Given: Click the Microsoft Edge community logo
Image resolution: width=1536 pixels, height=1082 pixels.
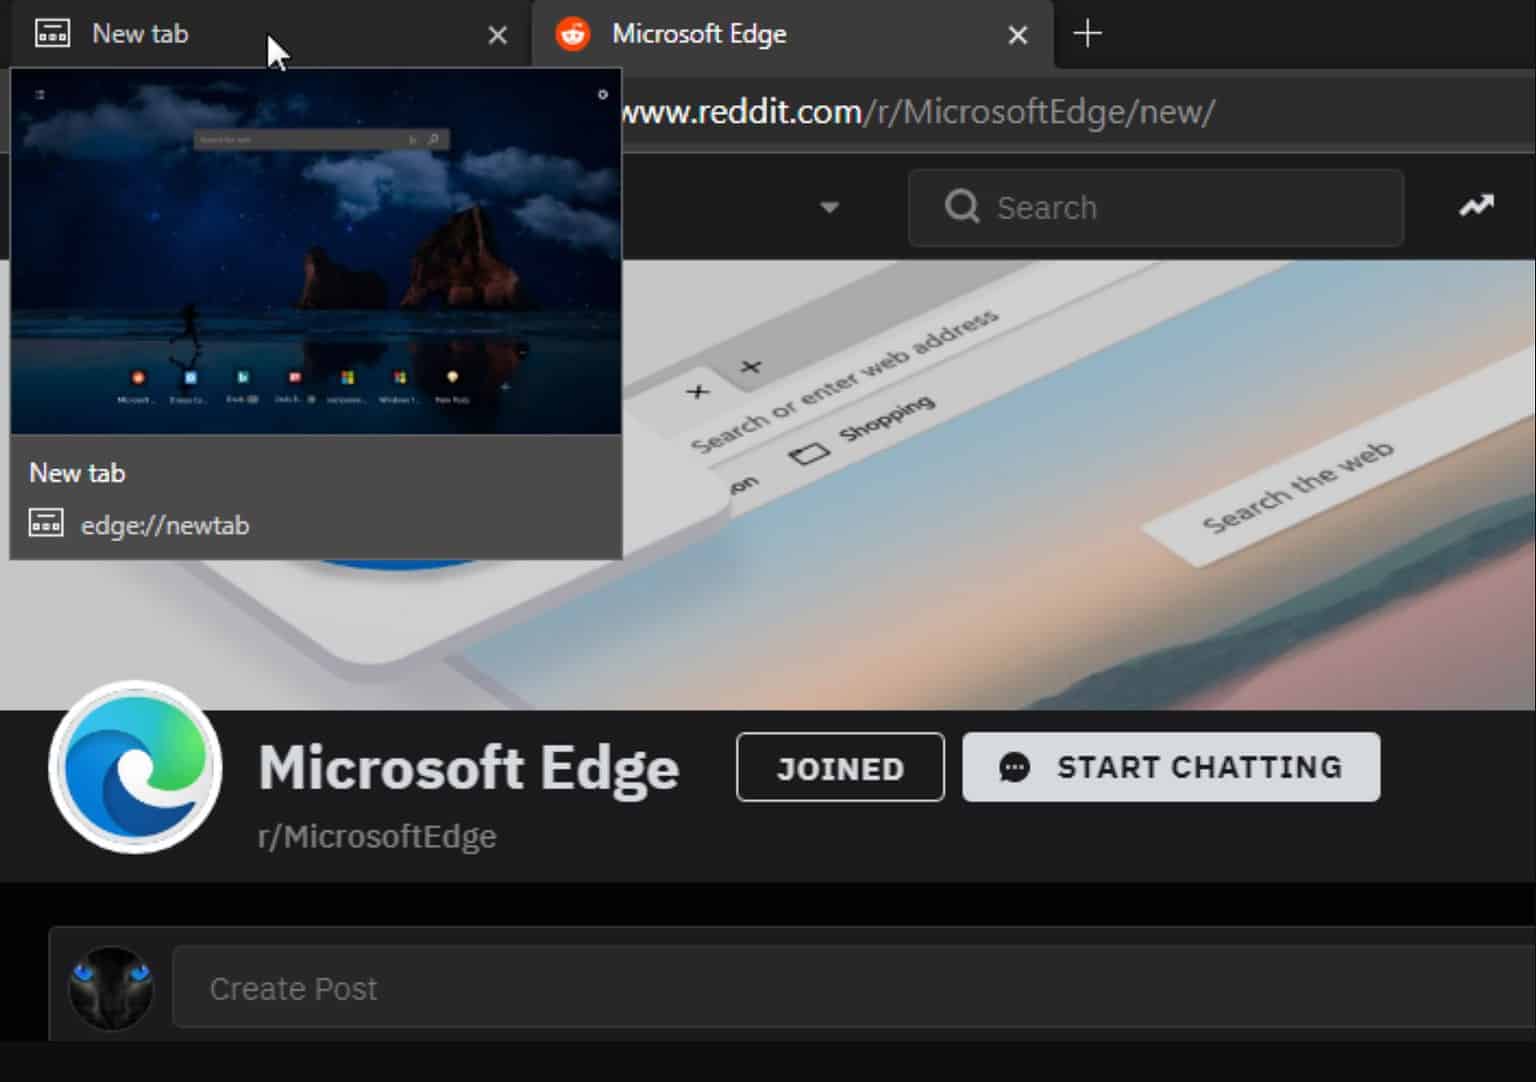Looking at the screenshot, I should click(x=135, y=767).
